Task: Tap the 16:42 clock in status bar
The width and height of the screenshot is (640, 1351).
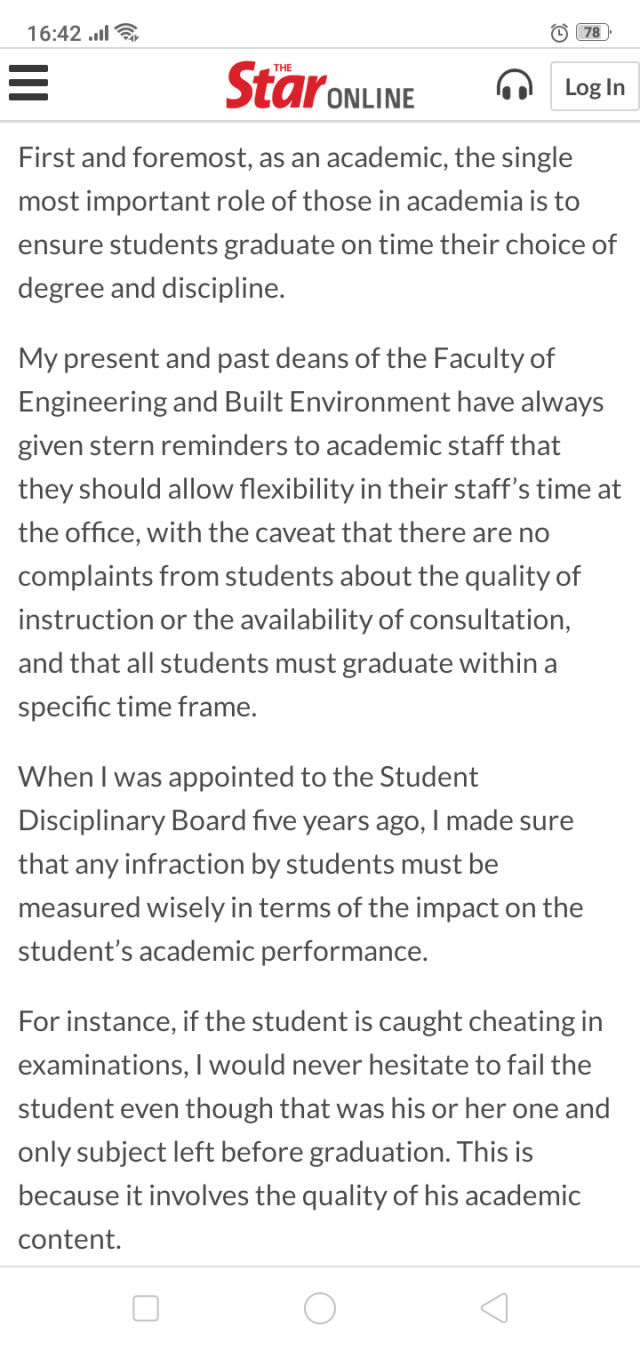Action: click(54, 33)
